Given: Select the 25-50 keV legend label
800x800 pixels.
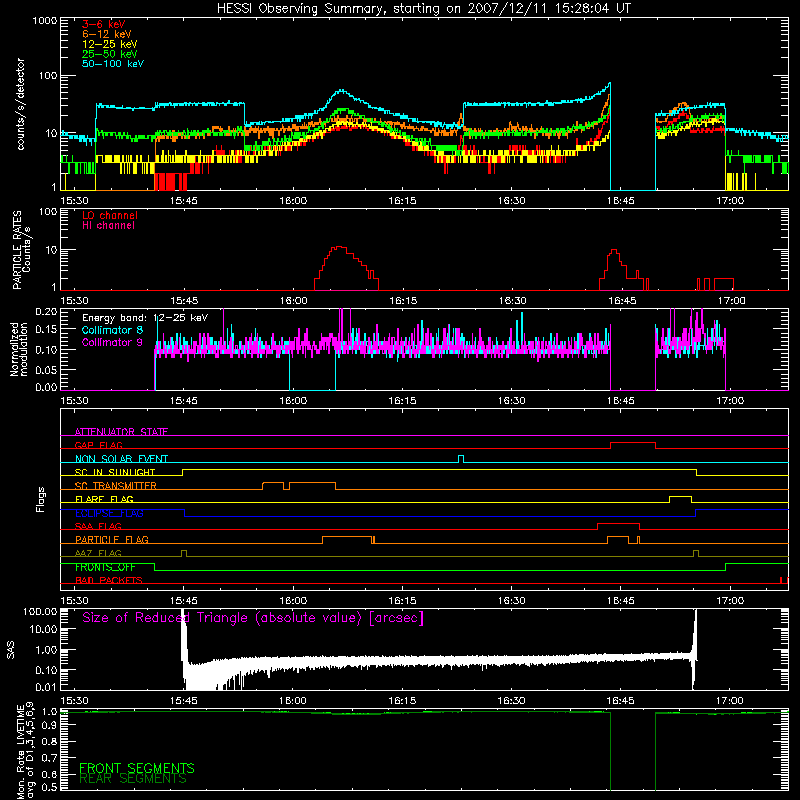Looking at the screenshot, I should [x=110, y=54].
